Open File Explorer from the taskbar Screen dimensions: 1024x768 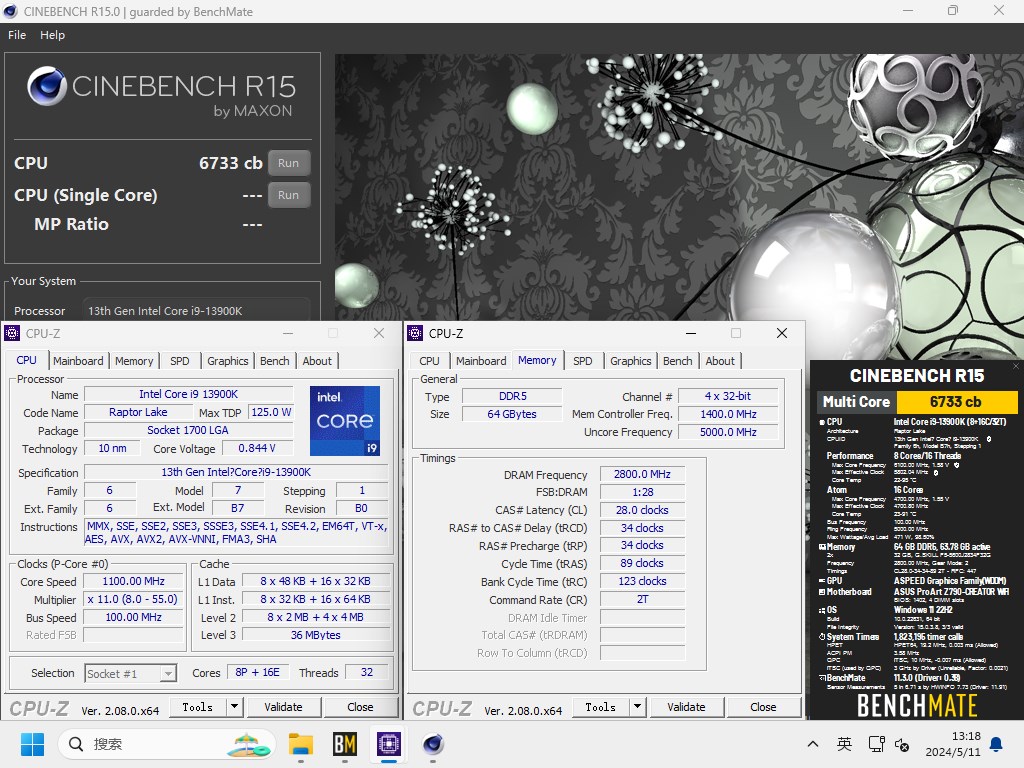(x=301, y=744)
